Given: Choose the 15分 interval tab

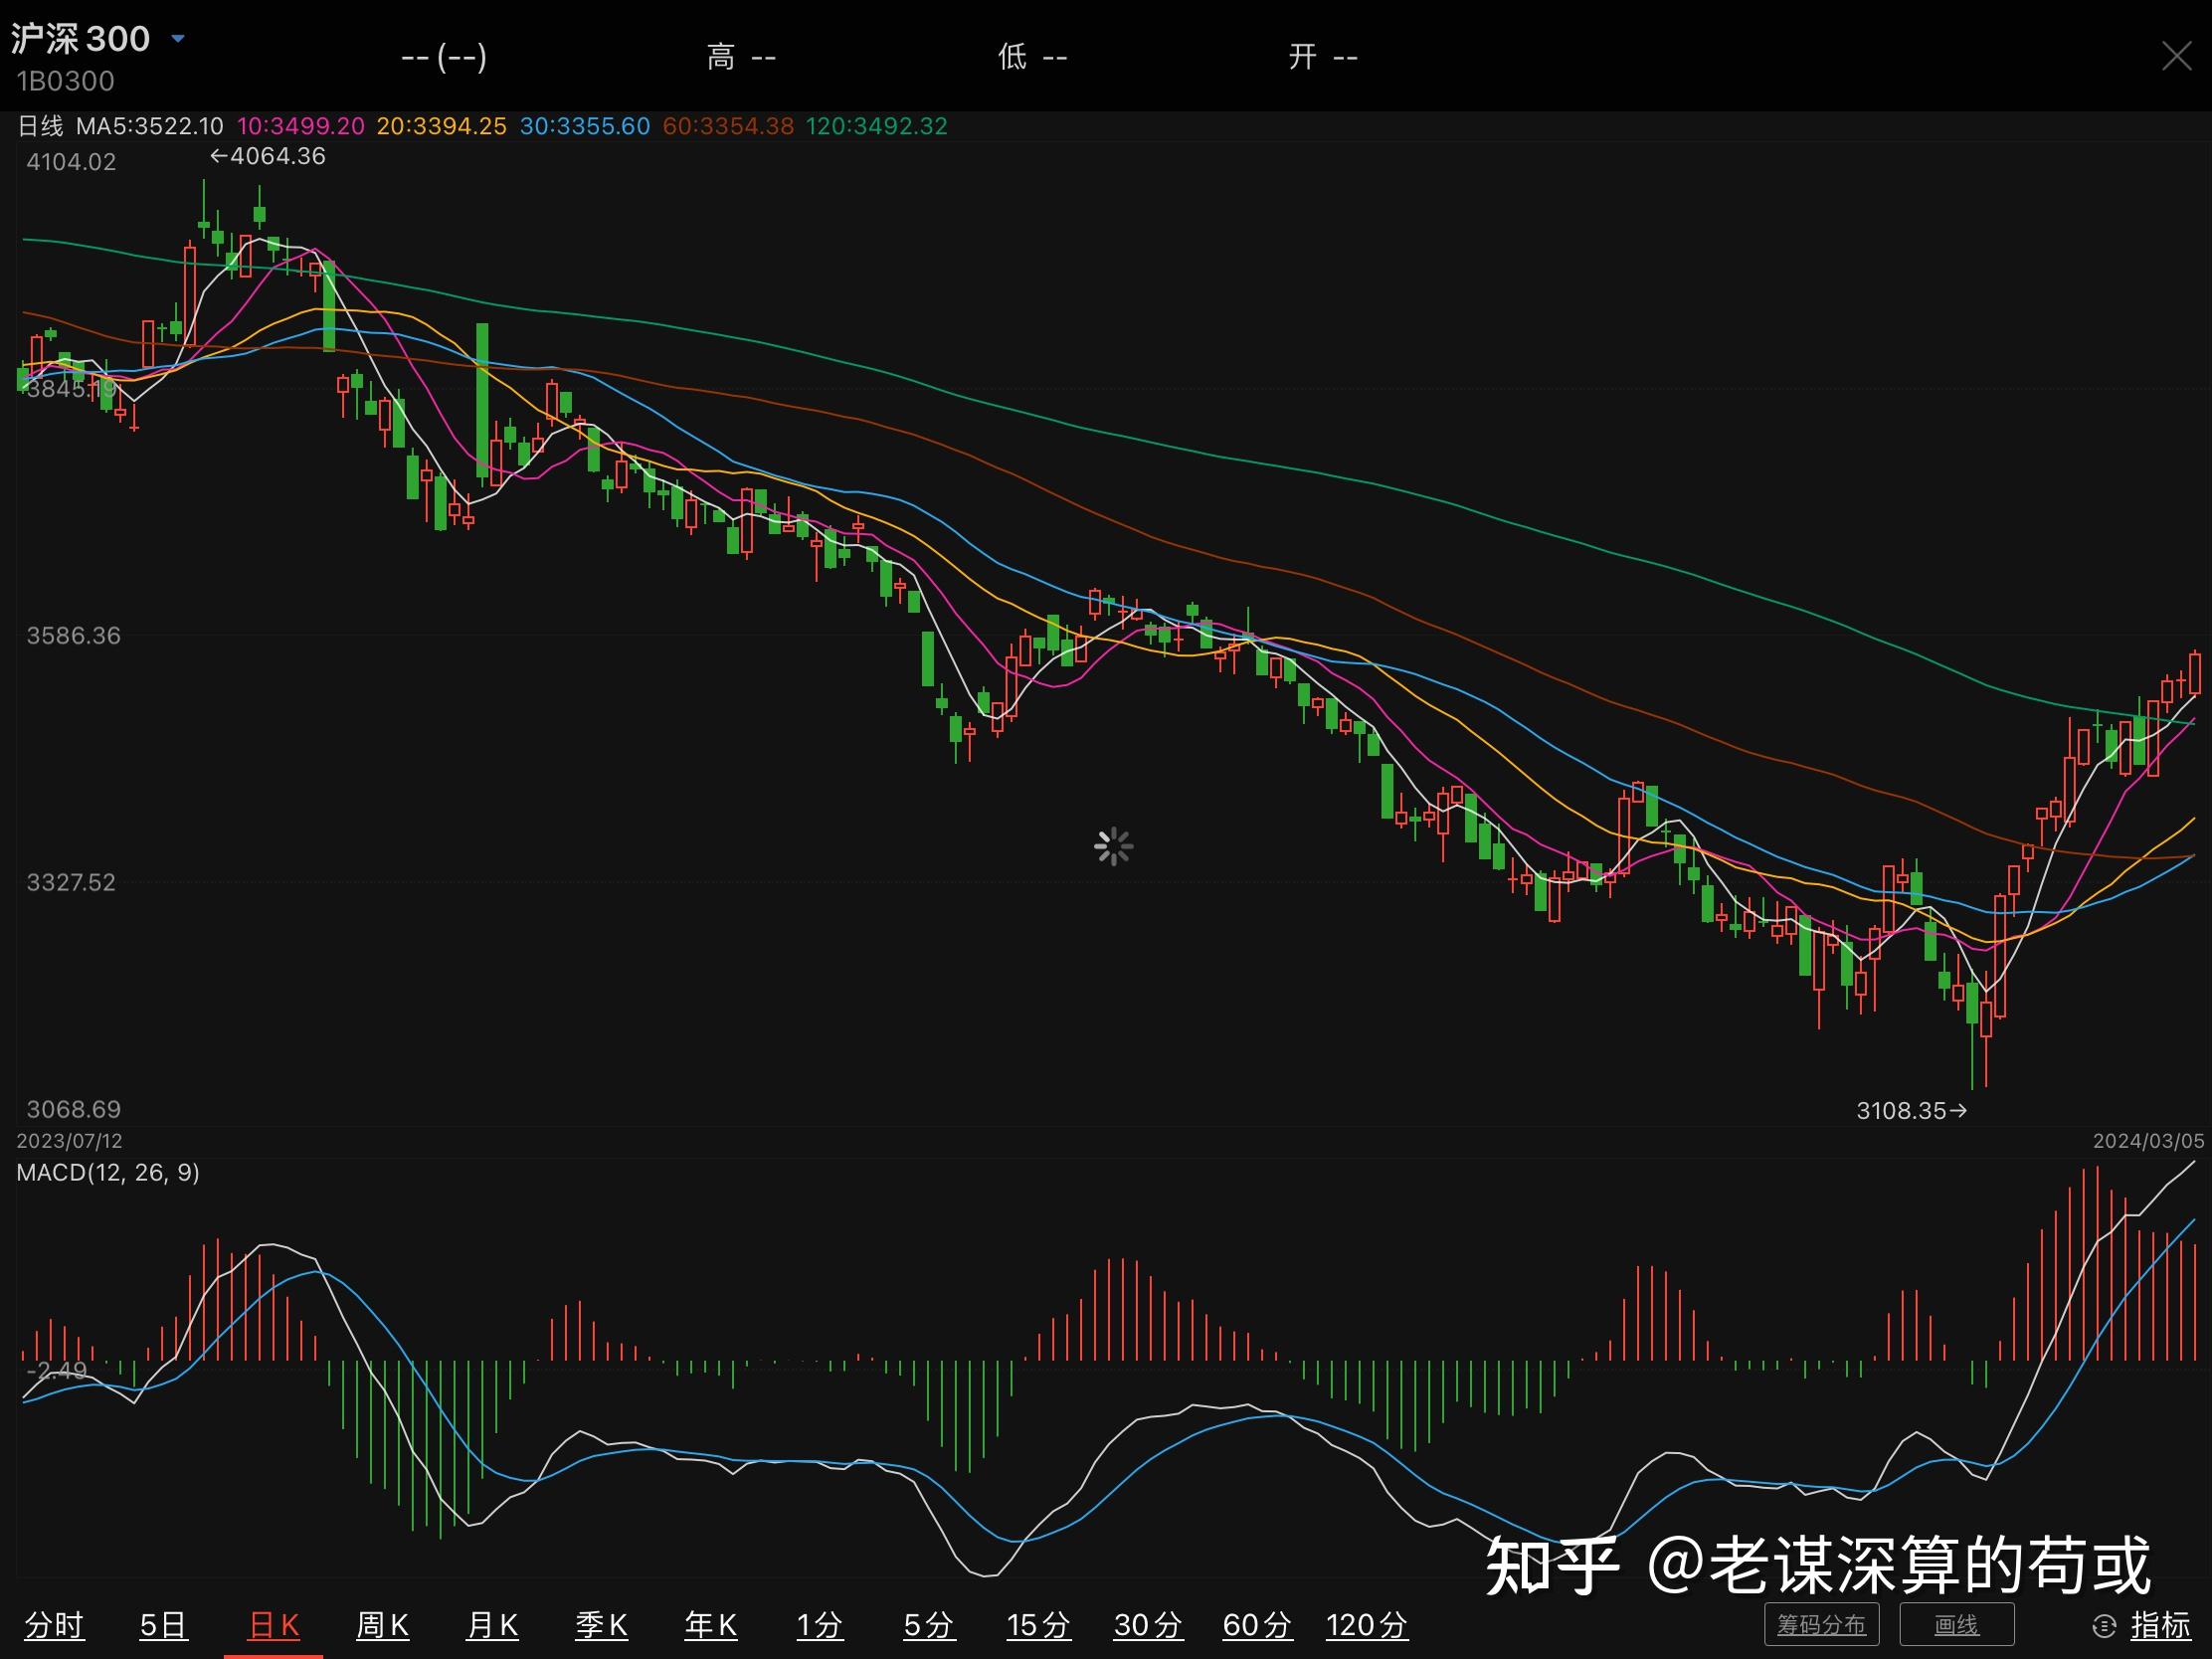Looking at the screenshot, I should pos(1038,1626).
